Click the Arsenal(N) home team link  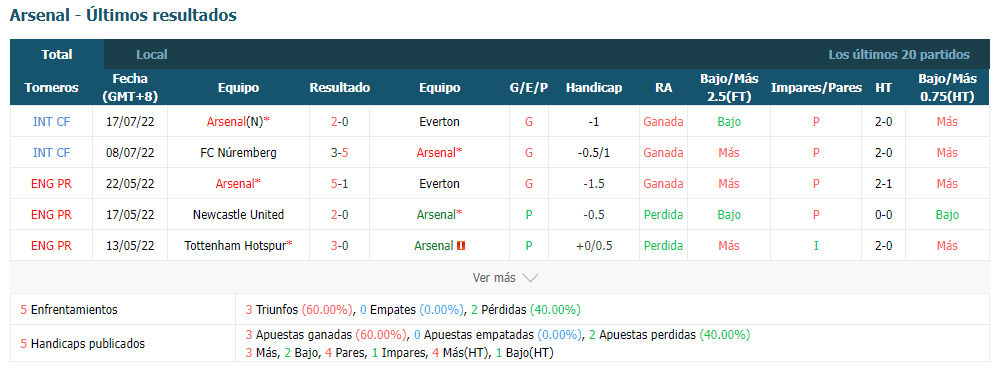click(235, 122)
